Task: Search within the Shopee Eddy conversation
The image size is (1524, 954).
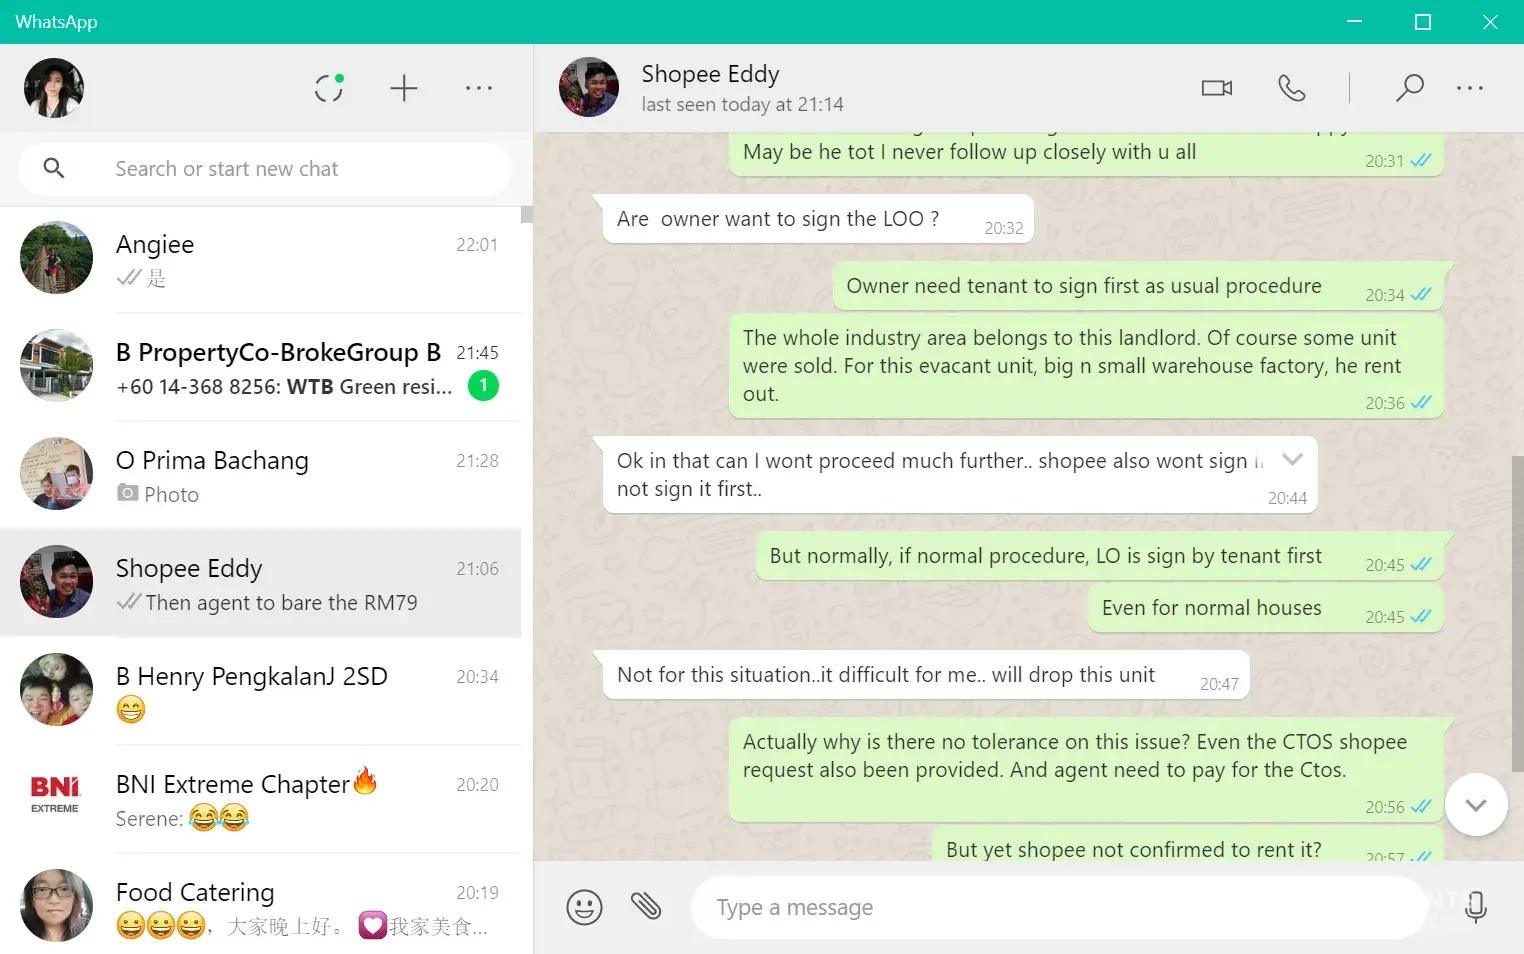Action: coord(1409,88)
